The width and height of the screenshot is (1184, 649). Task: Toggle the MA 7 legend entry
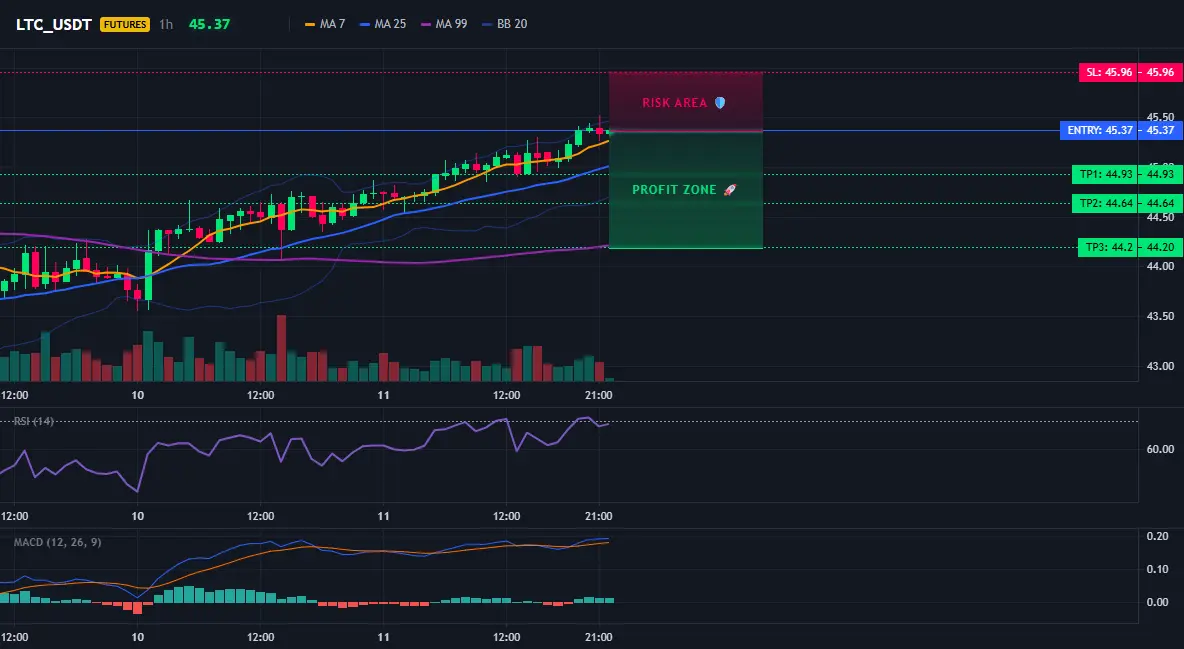click(x=325, y=24)
